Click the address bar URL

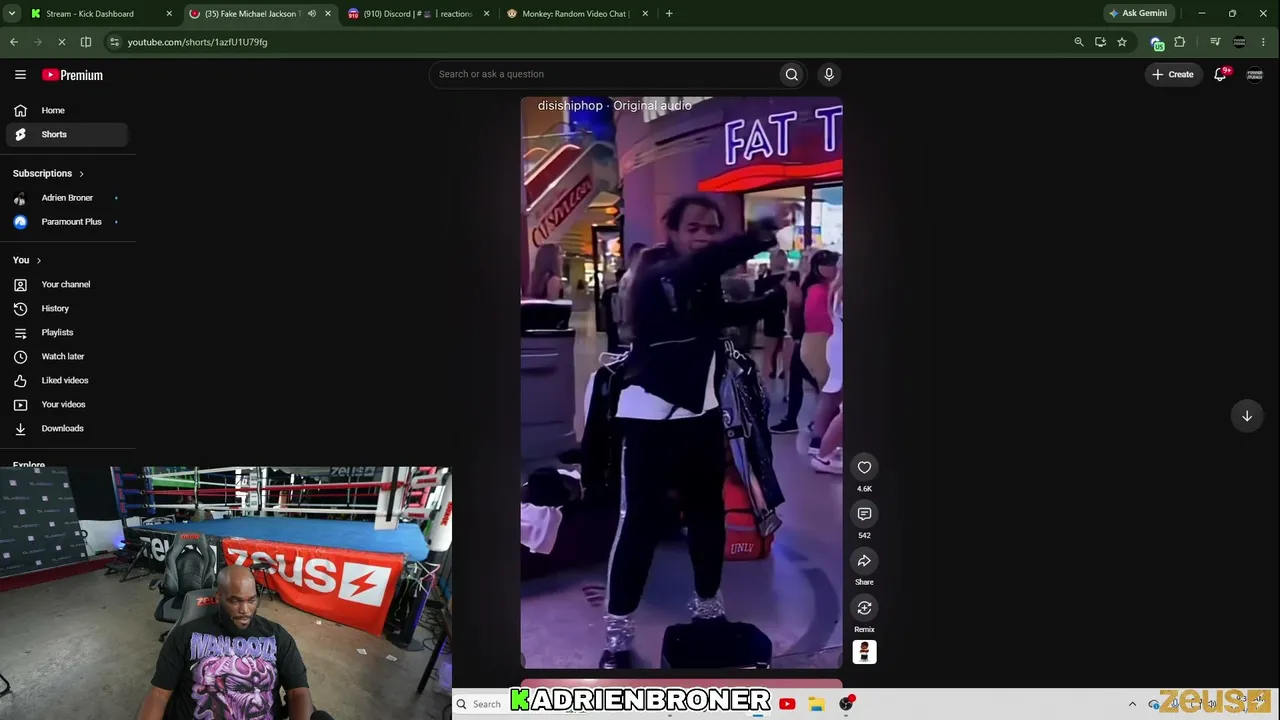tap(197, 42)
